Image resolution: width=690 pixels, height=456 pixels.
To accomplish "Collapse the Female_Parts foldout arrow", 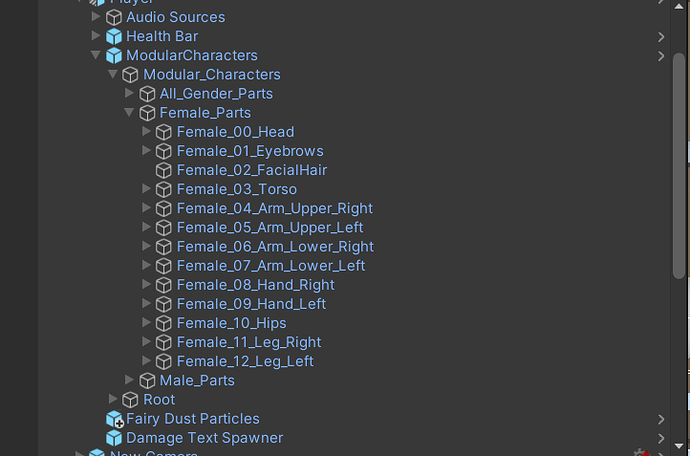I will [129, 113].
